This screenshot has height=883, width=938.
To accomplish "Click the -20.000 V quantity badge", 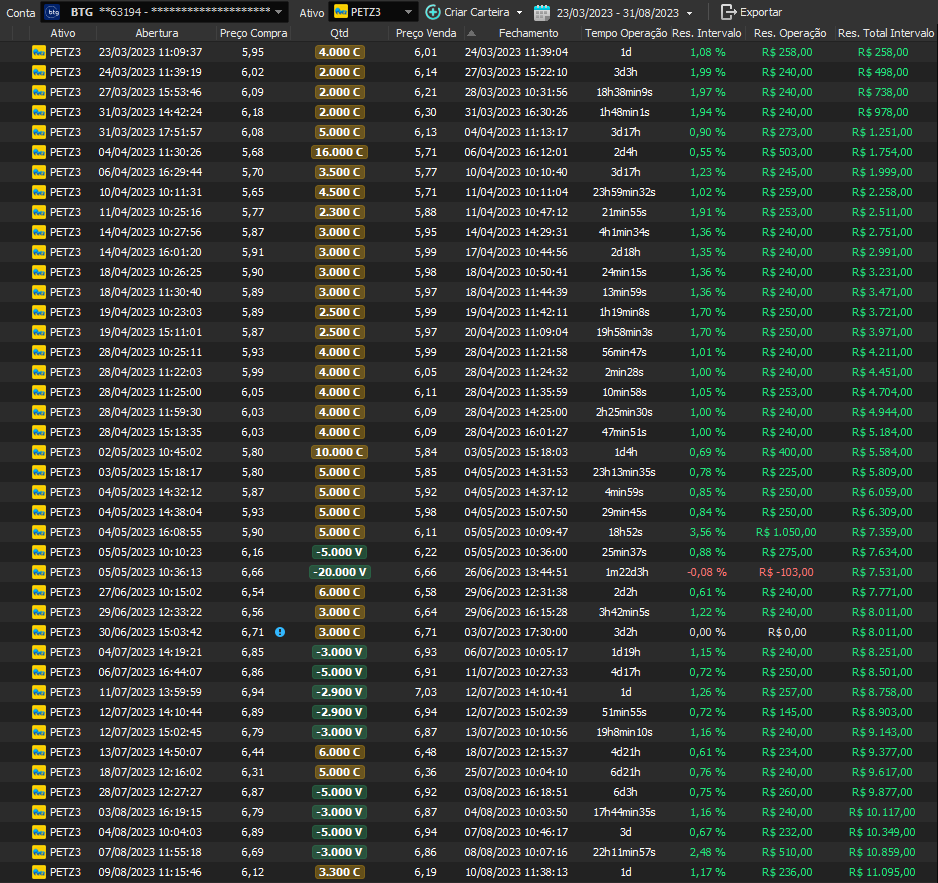I will [339, 572].
